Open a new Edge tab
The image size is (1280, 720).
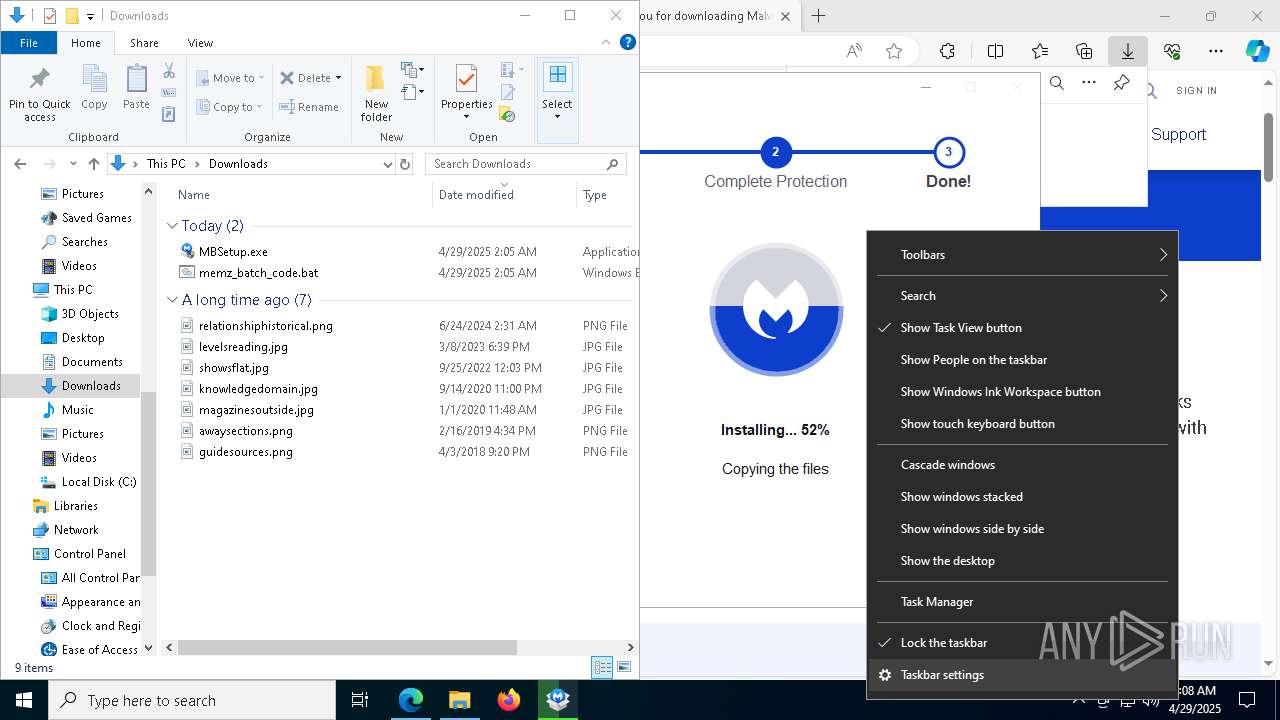coord(818,16)
